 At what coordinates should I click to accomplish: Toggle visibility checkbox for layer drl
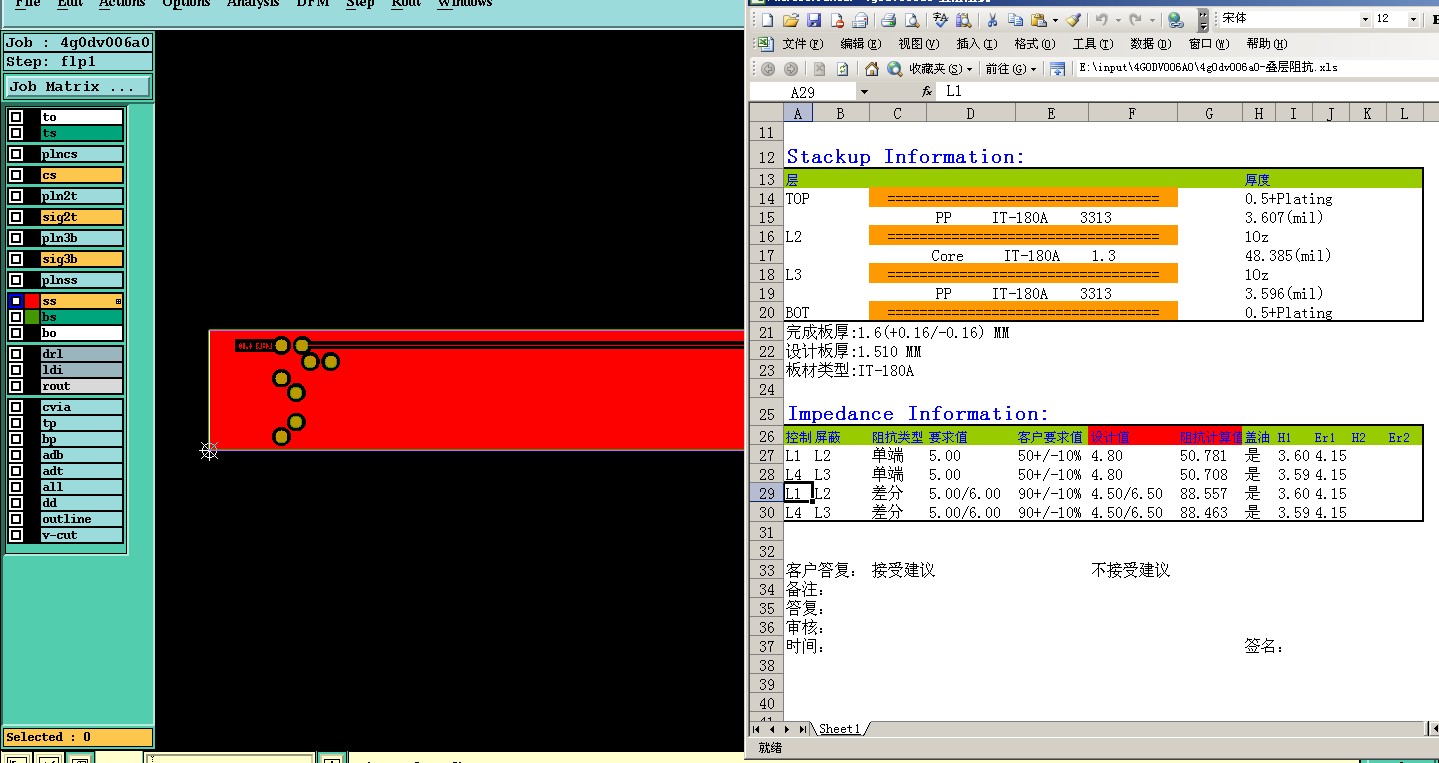pos(16,354)
